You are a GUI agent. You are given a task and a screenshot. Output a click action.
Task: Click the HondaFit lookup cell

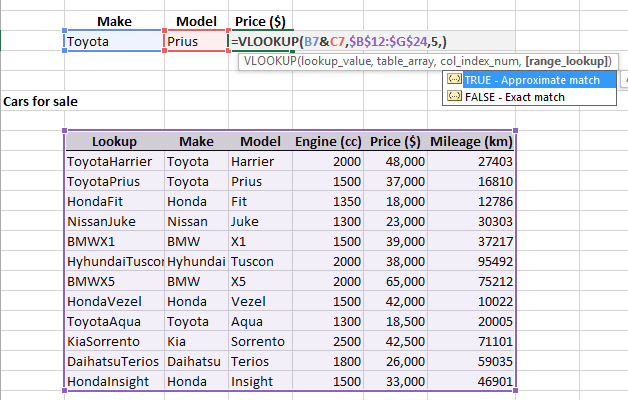coord(114,201)
